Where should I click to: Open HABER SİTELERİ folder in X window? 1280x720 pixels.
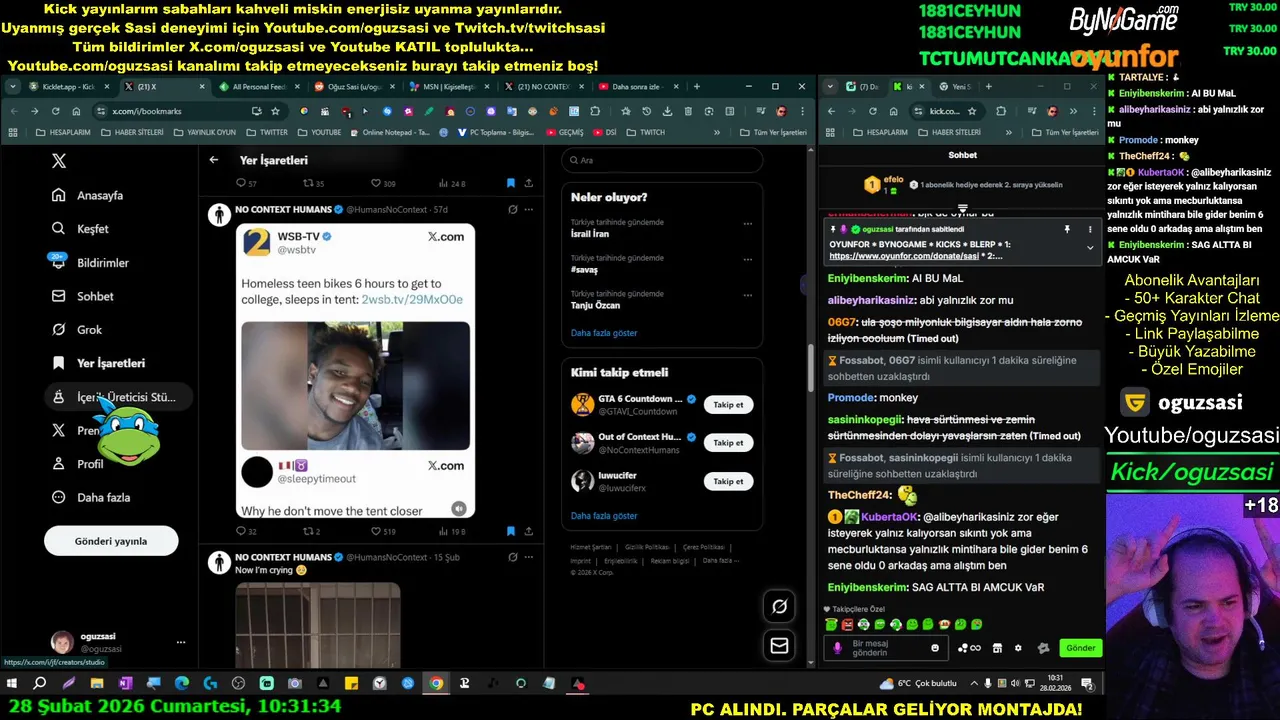(x=133, y=132)
